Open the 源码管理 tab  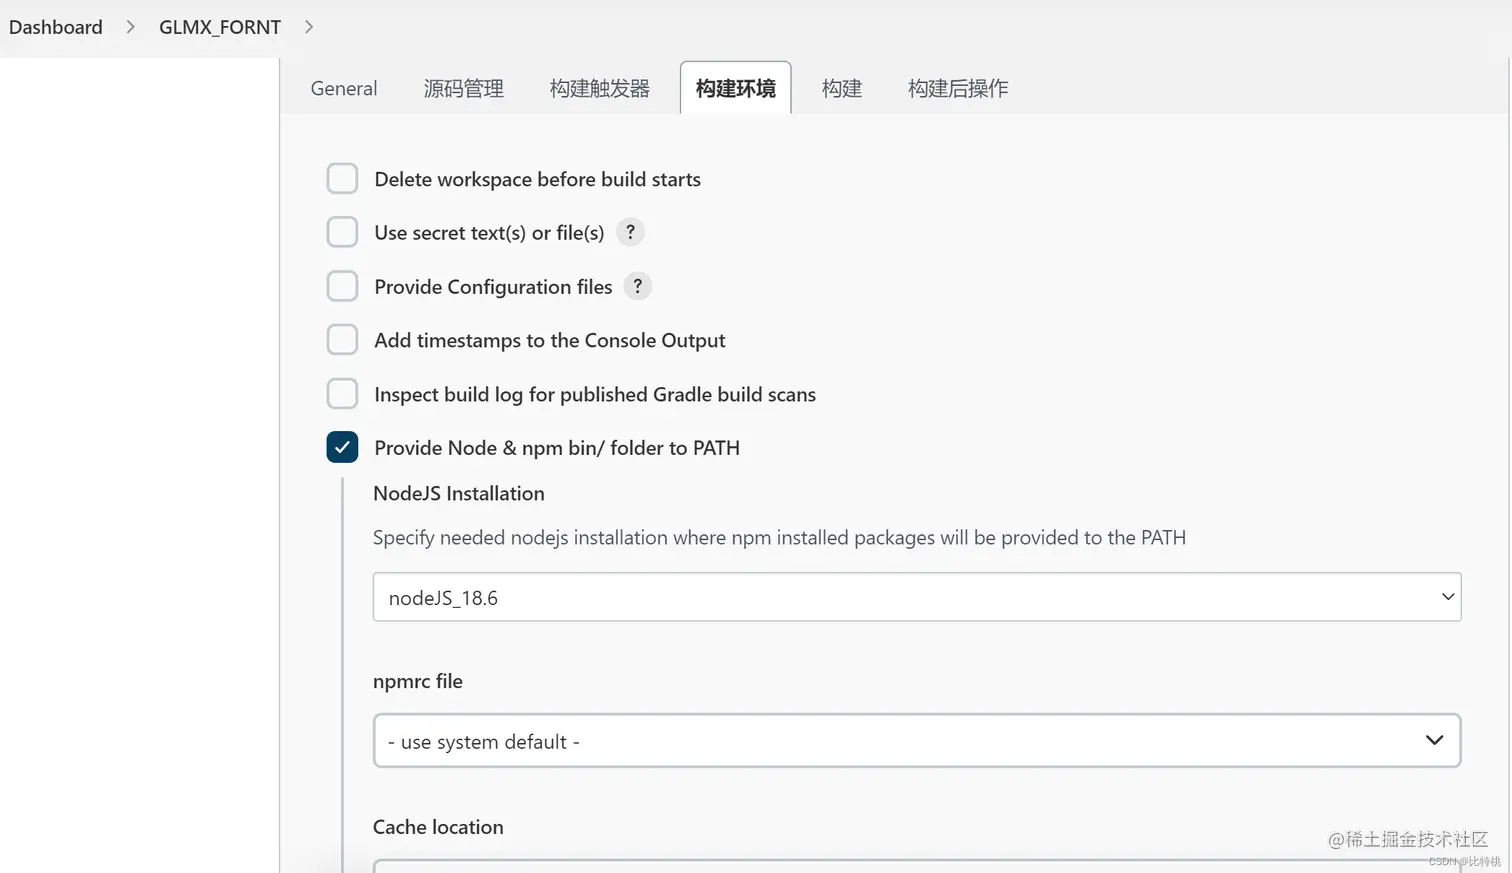463,89
